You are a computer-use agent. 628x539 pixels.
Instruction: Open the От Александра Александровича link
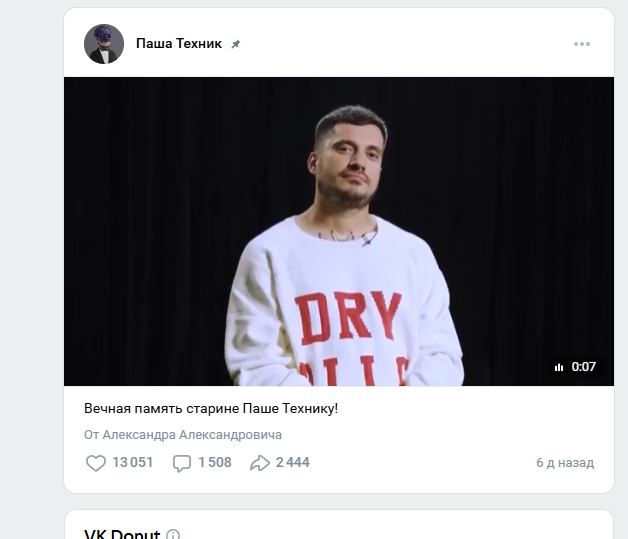[183, 435]
